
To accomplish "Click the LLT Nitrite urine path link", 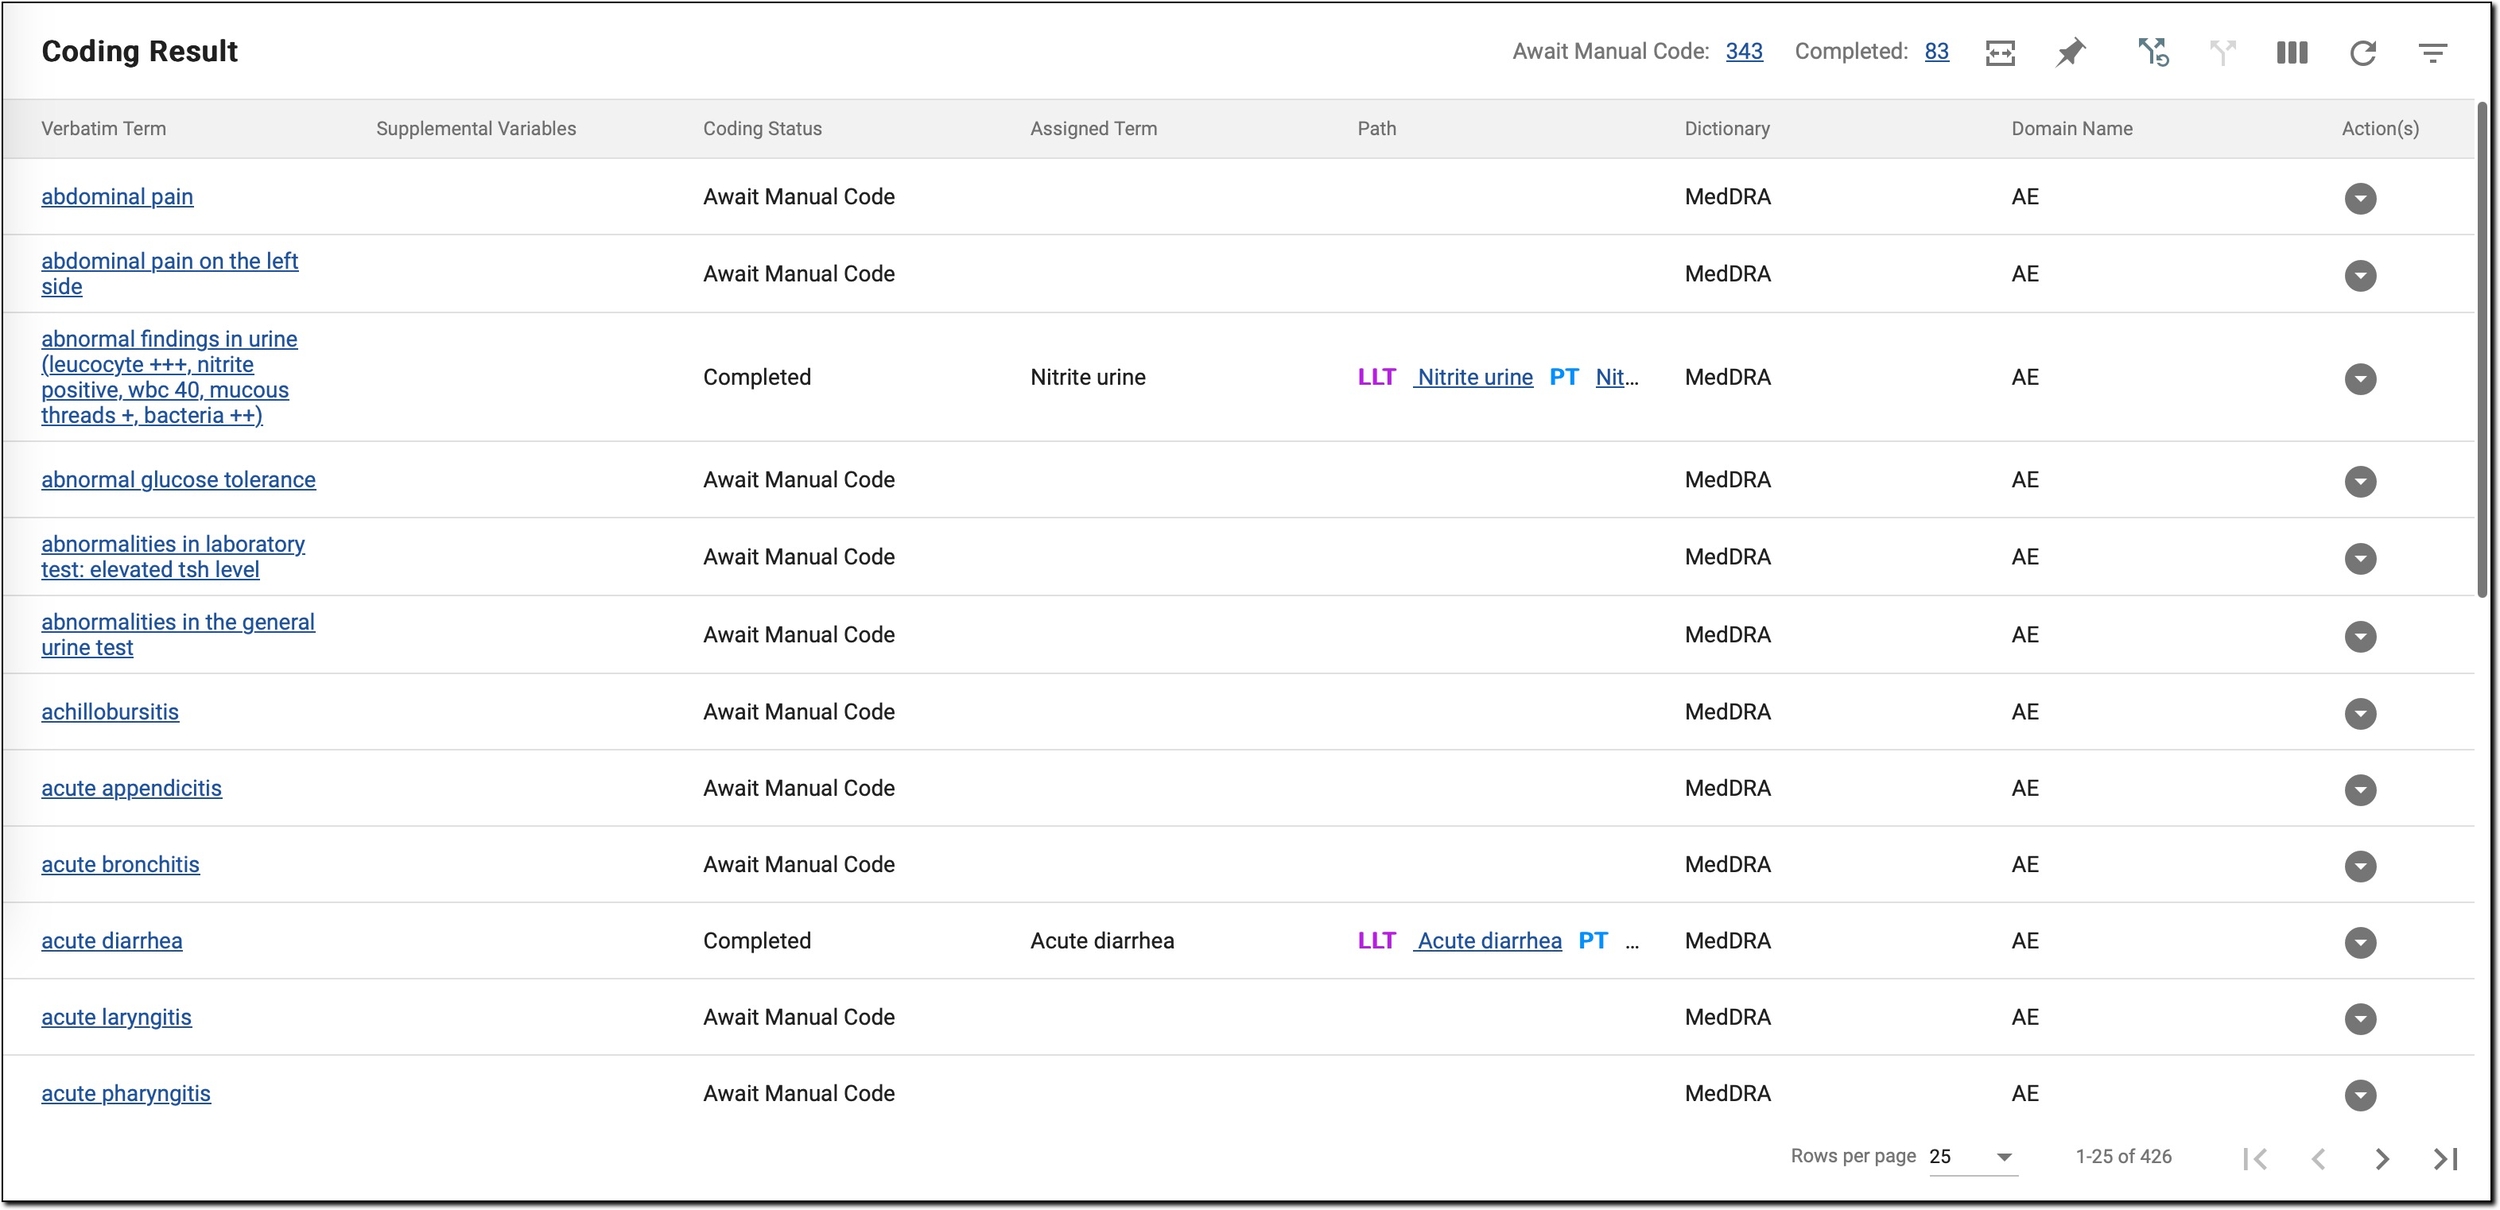I will point(1473,377).
